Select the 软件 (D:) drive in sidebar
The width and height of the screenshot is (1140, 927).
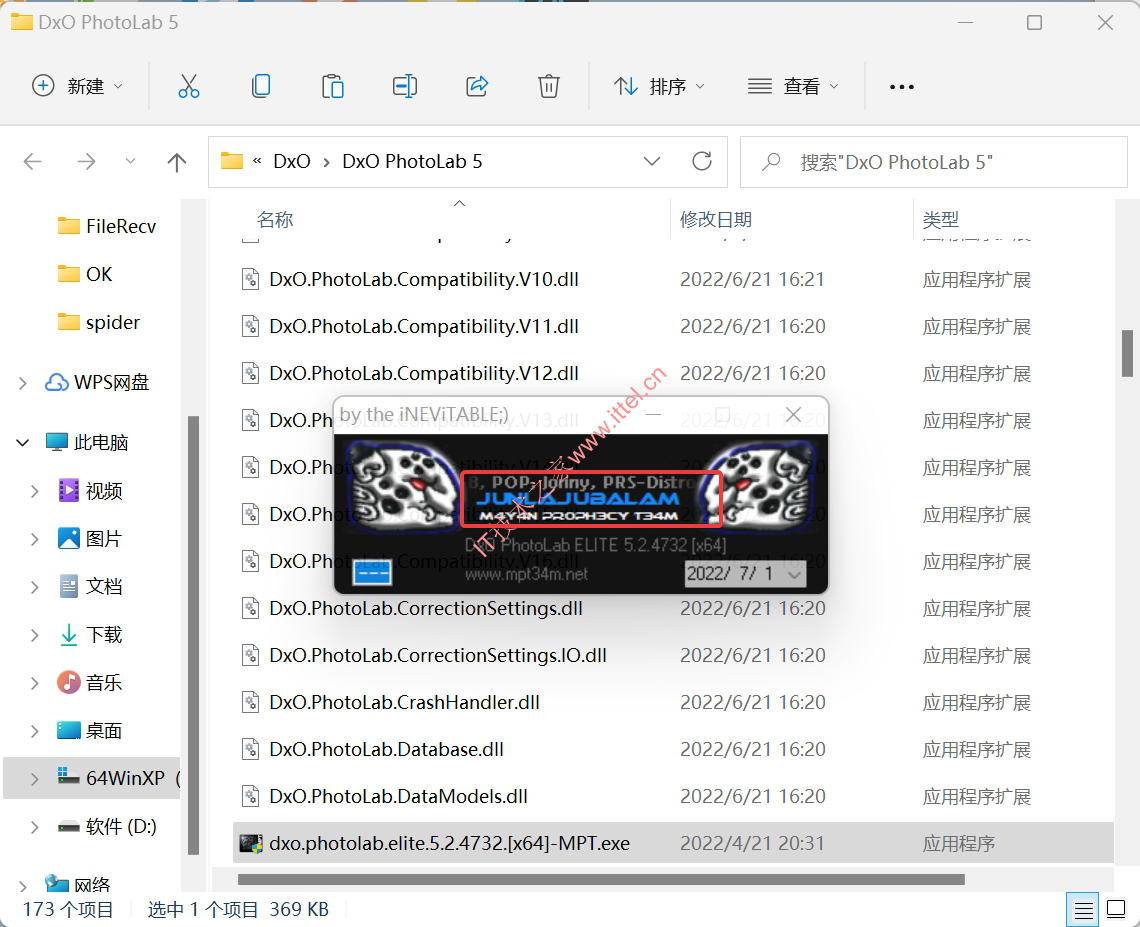coord(107,827)
